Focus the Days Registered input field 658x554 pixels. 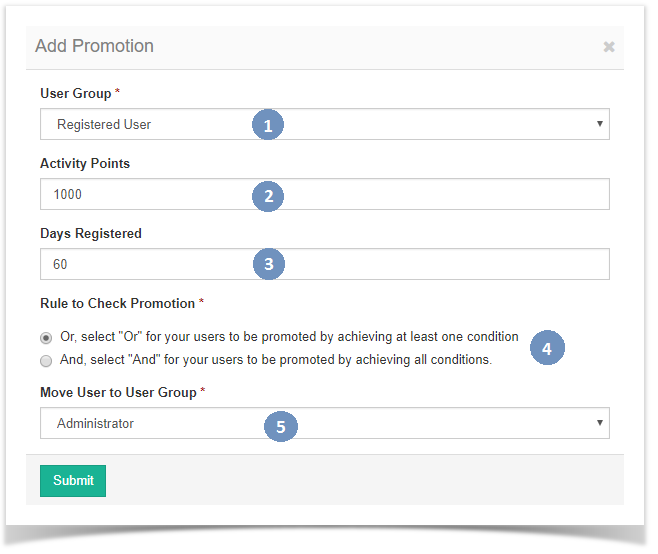pyautogui.click(x=325, y=264)
